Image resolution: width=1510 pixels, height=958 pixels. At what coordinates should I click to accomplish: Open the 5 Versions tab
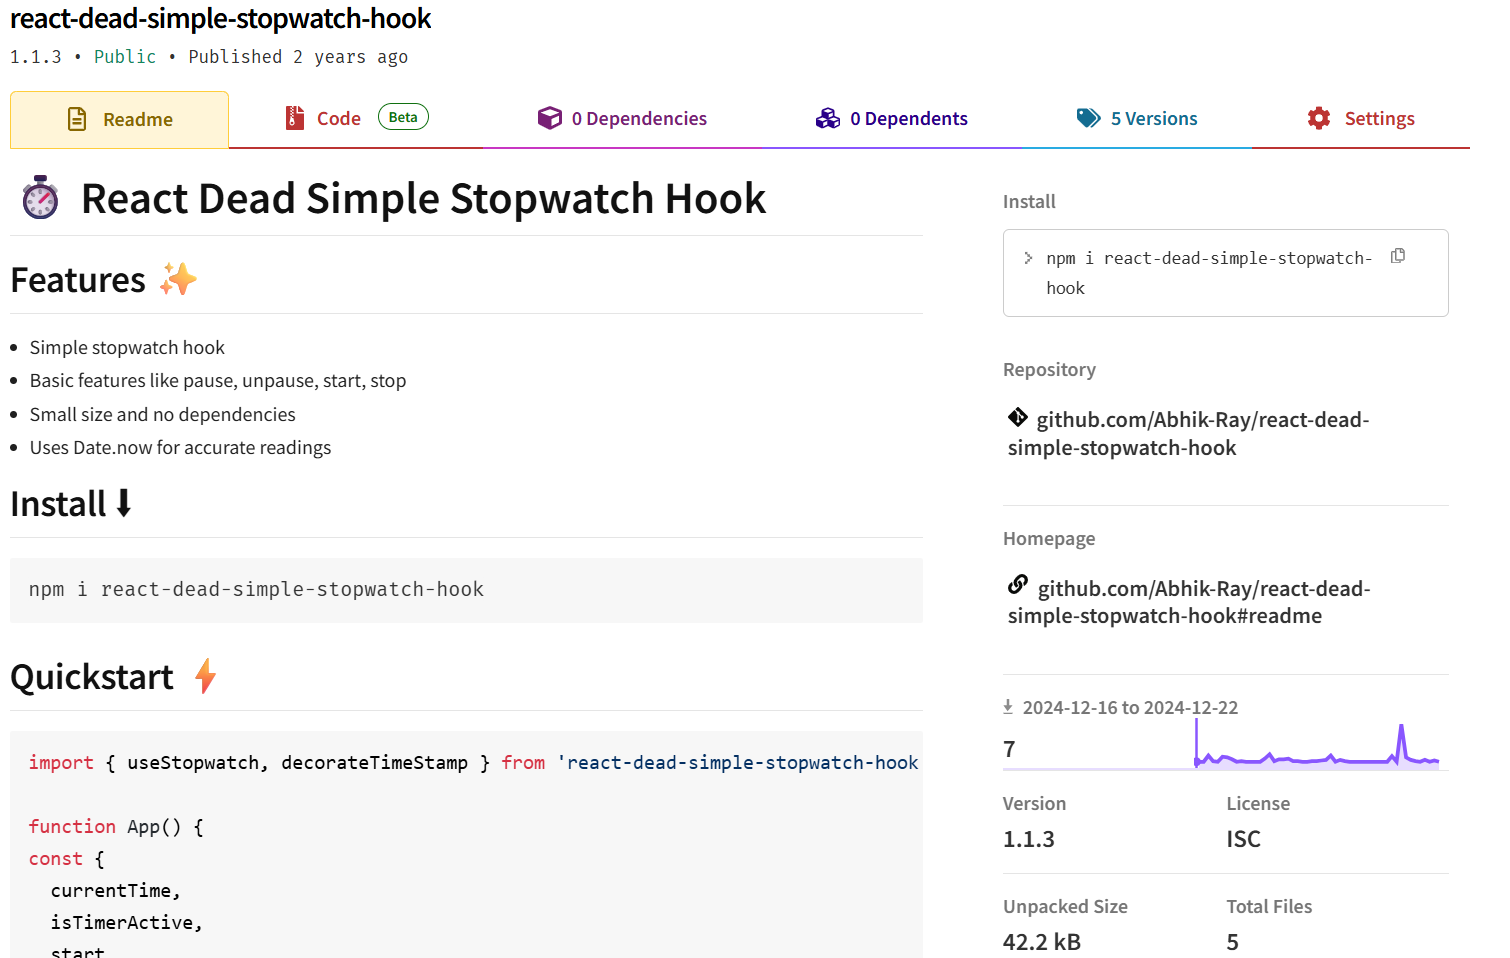point(1152,118)
